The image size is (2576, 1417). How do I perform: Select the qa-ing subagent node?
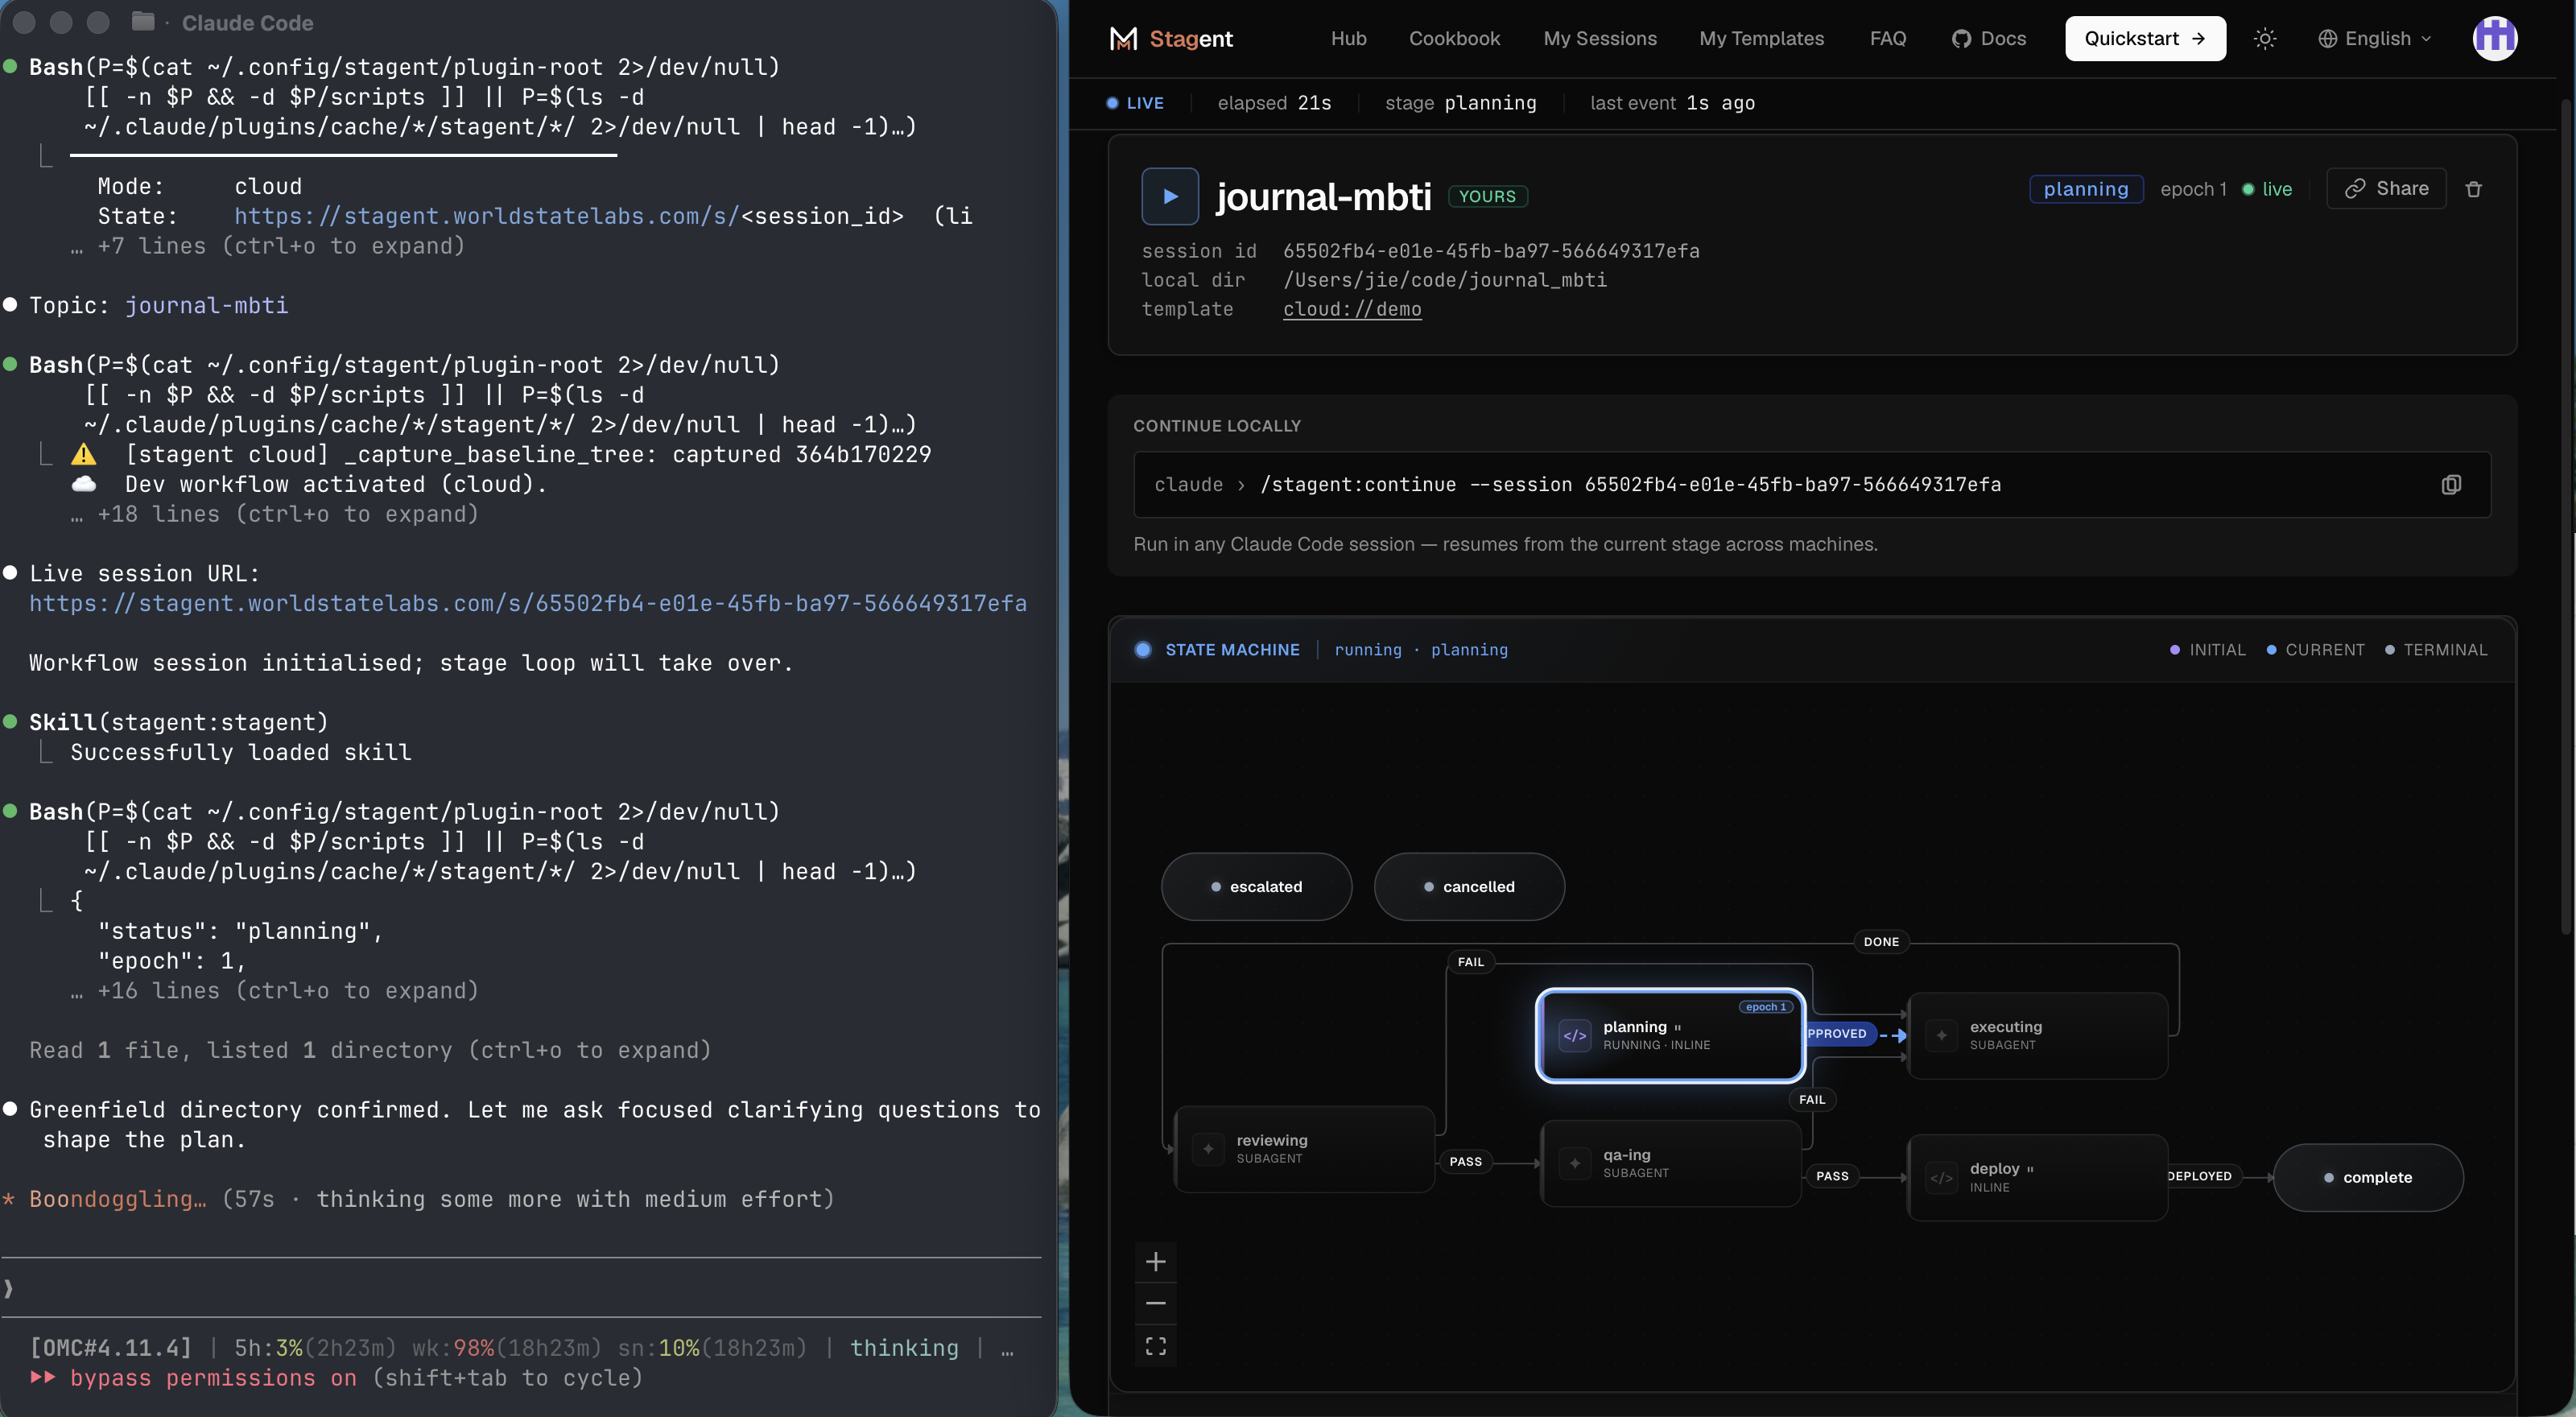click(1670, 1163)
